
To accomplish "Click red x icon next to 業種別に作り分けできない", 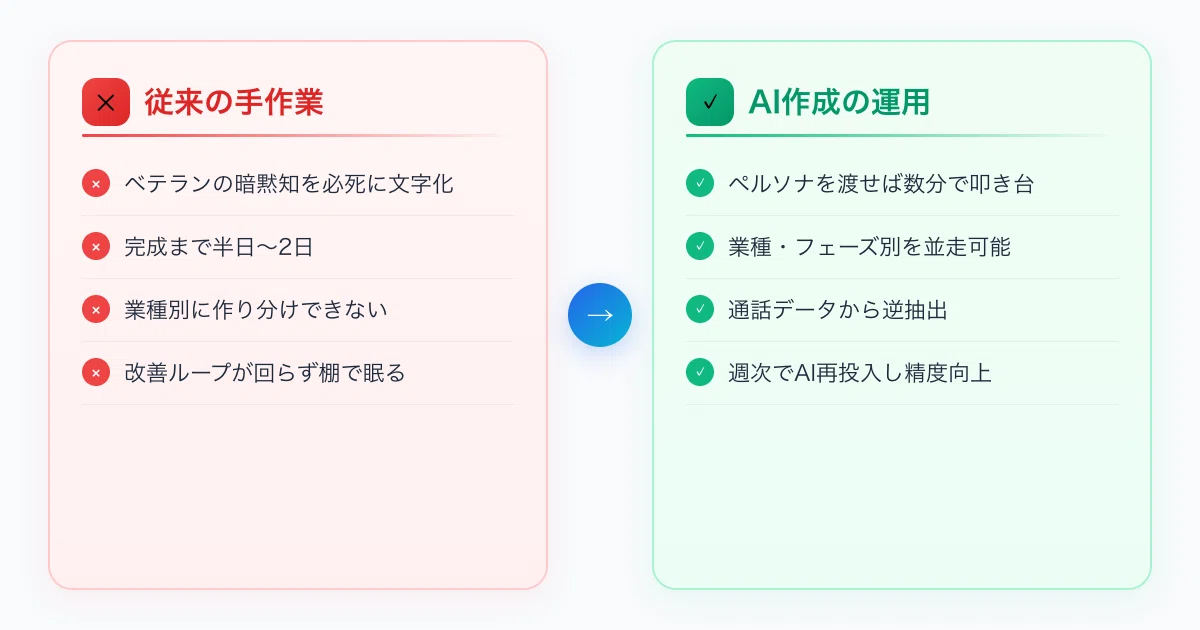I will click(96, 309).
